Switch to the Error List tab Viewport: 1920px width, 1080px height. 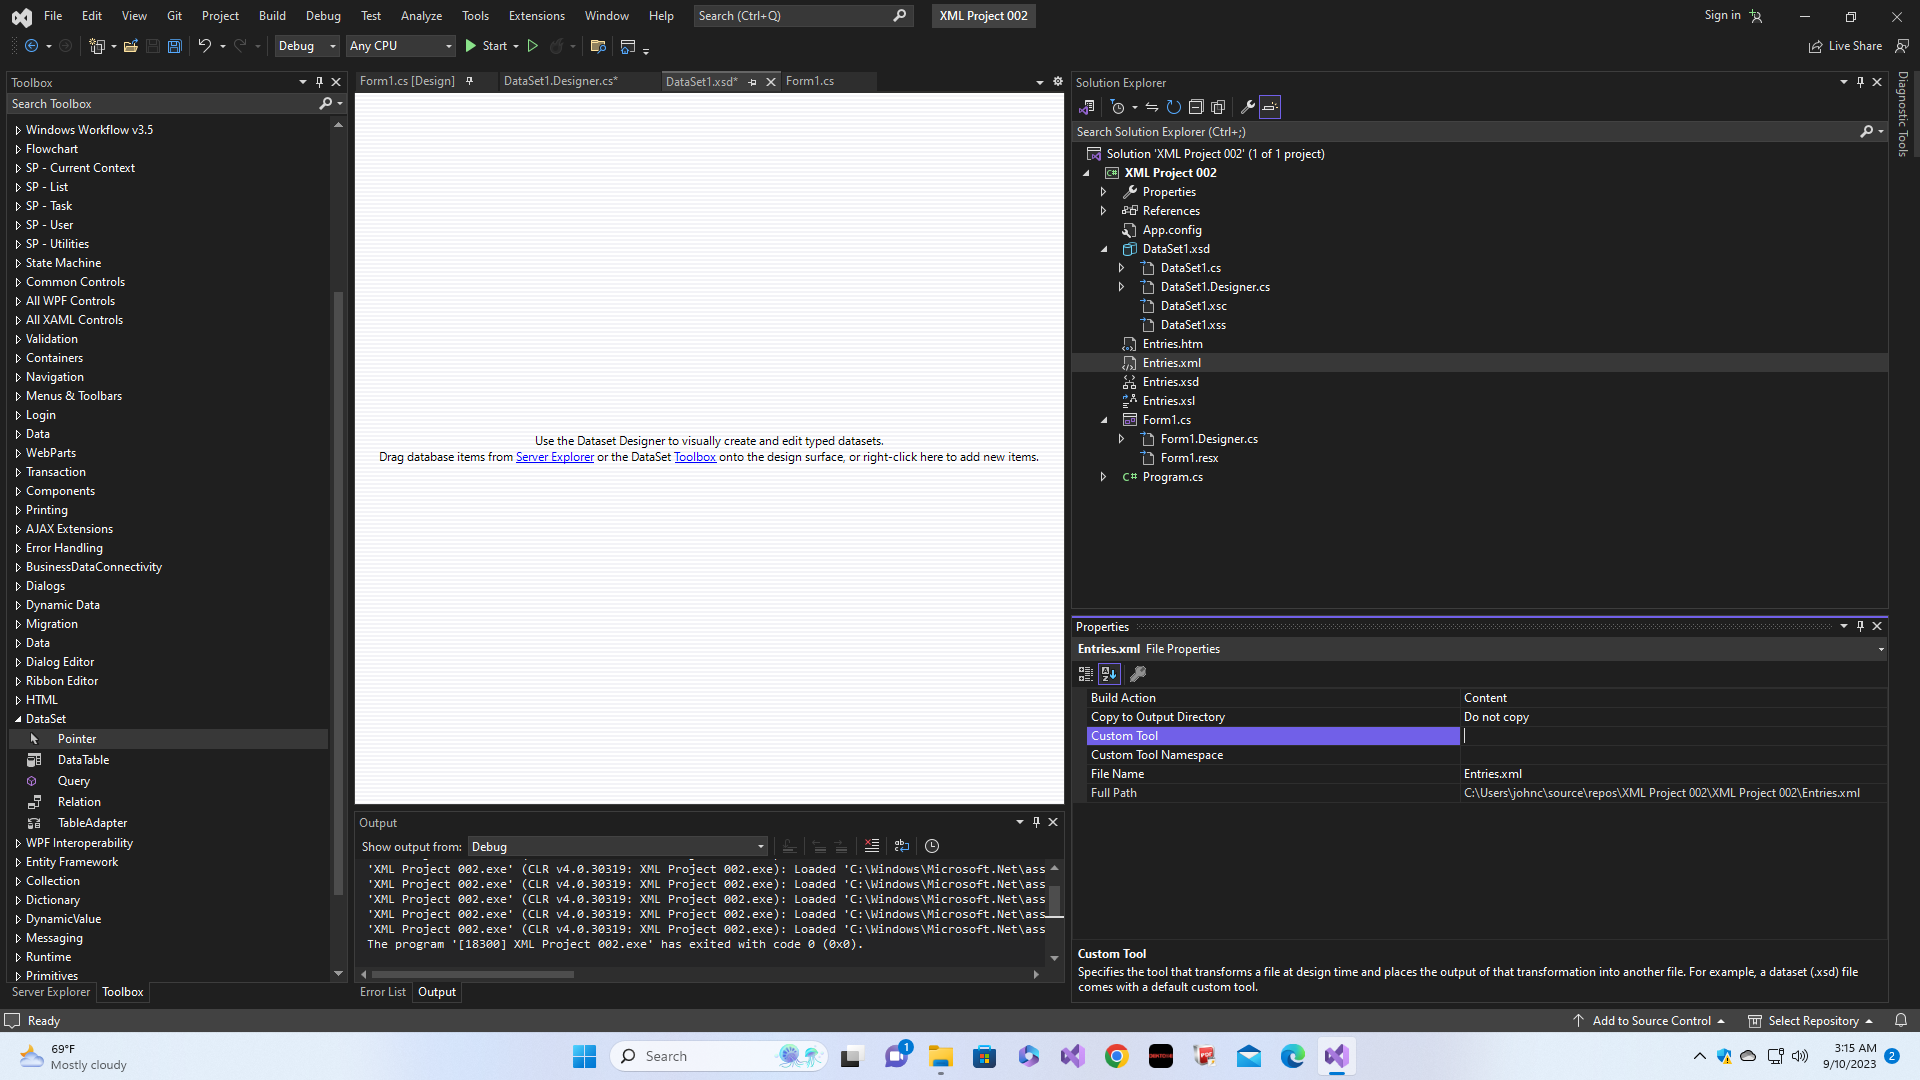(x=383, y=992)
